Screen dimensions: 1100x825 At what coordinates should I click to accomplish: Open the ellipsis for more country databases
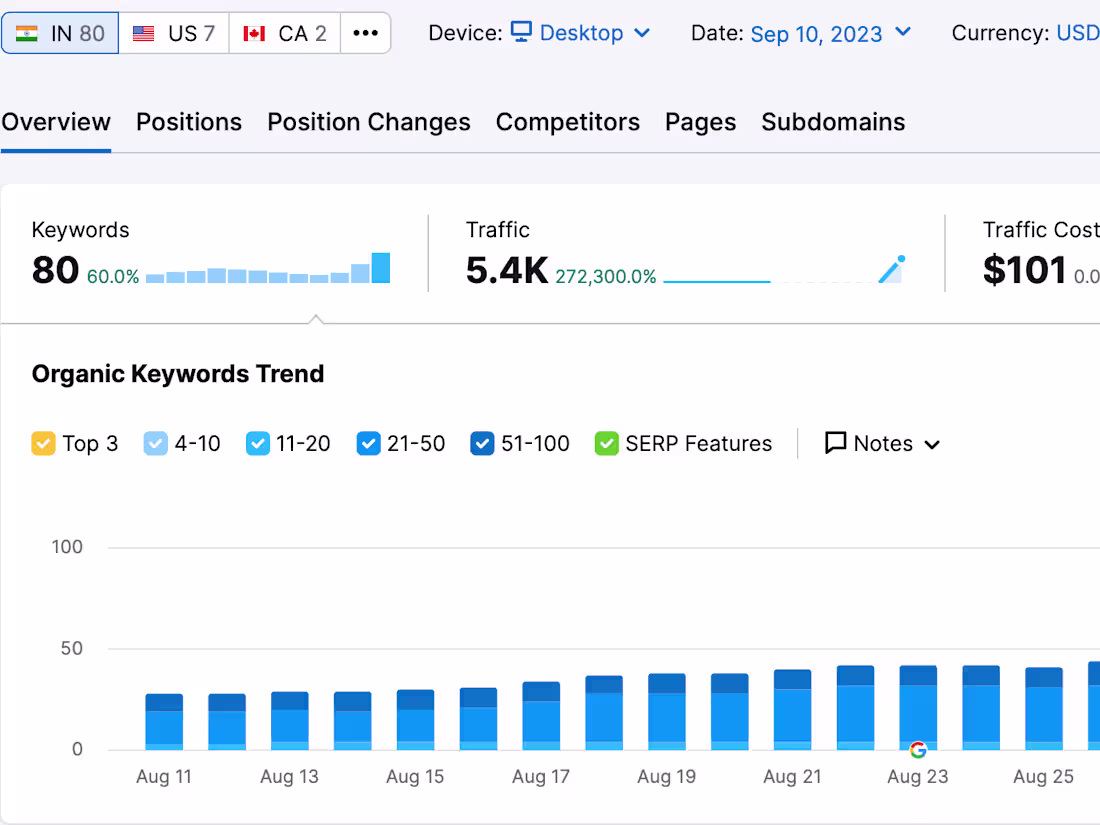pyautogui.click(x=365, y=32)
